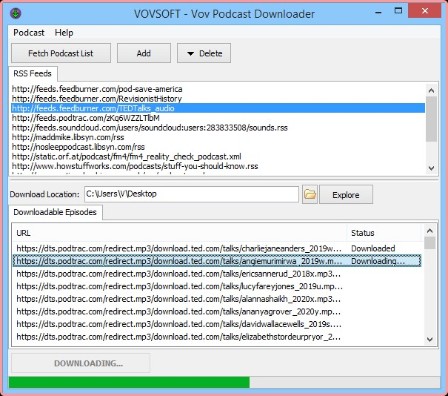This screenshot has width=448, height=396.
Task: Click the Status column header
Action: [x=385, y=233]
